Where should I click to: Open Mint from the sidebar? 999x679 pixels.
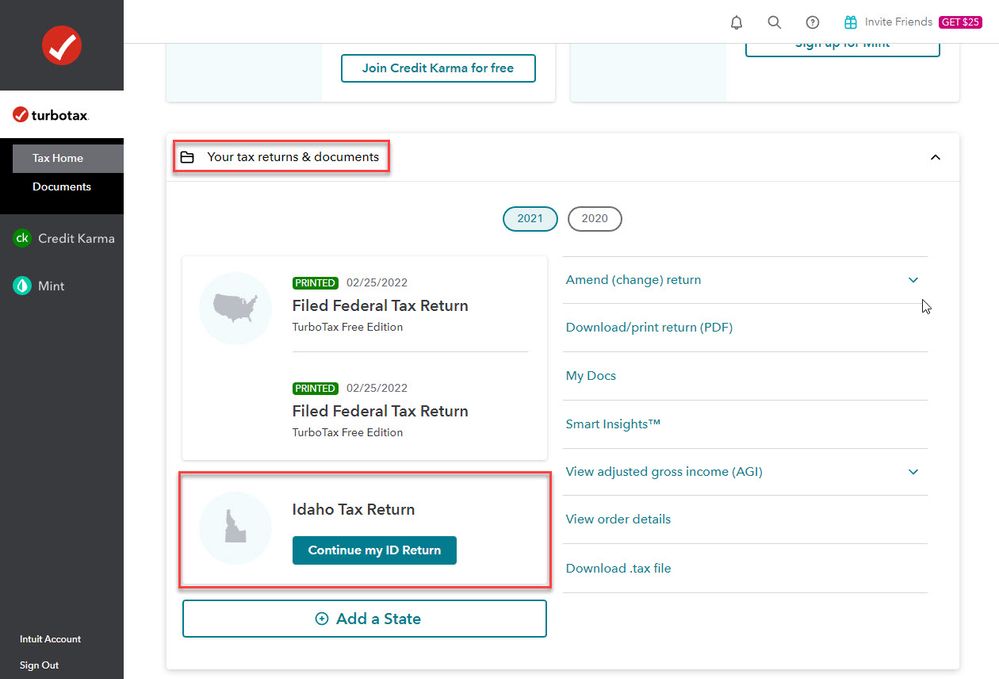point(39,286)
